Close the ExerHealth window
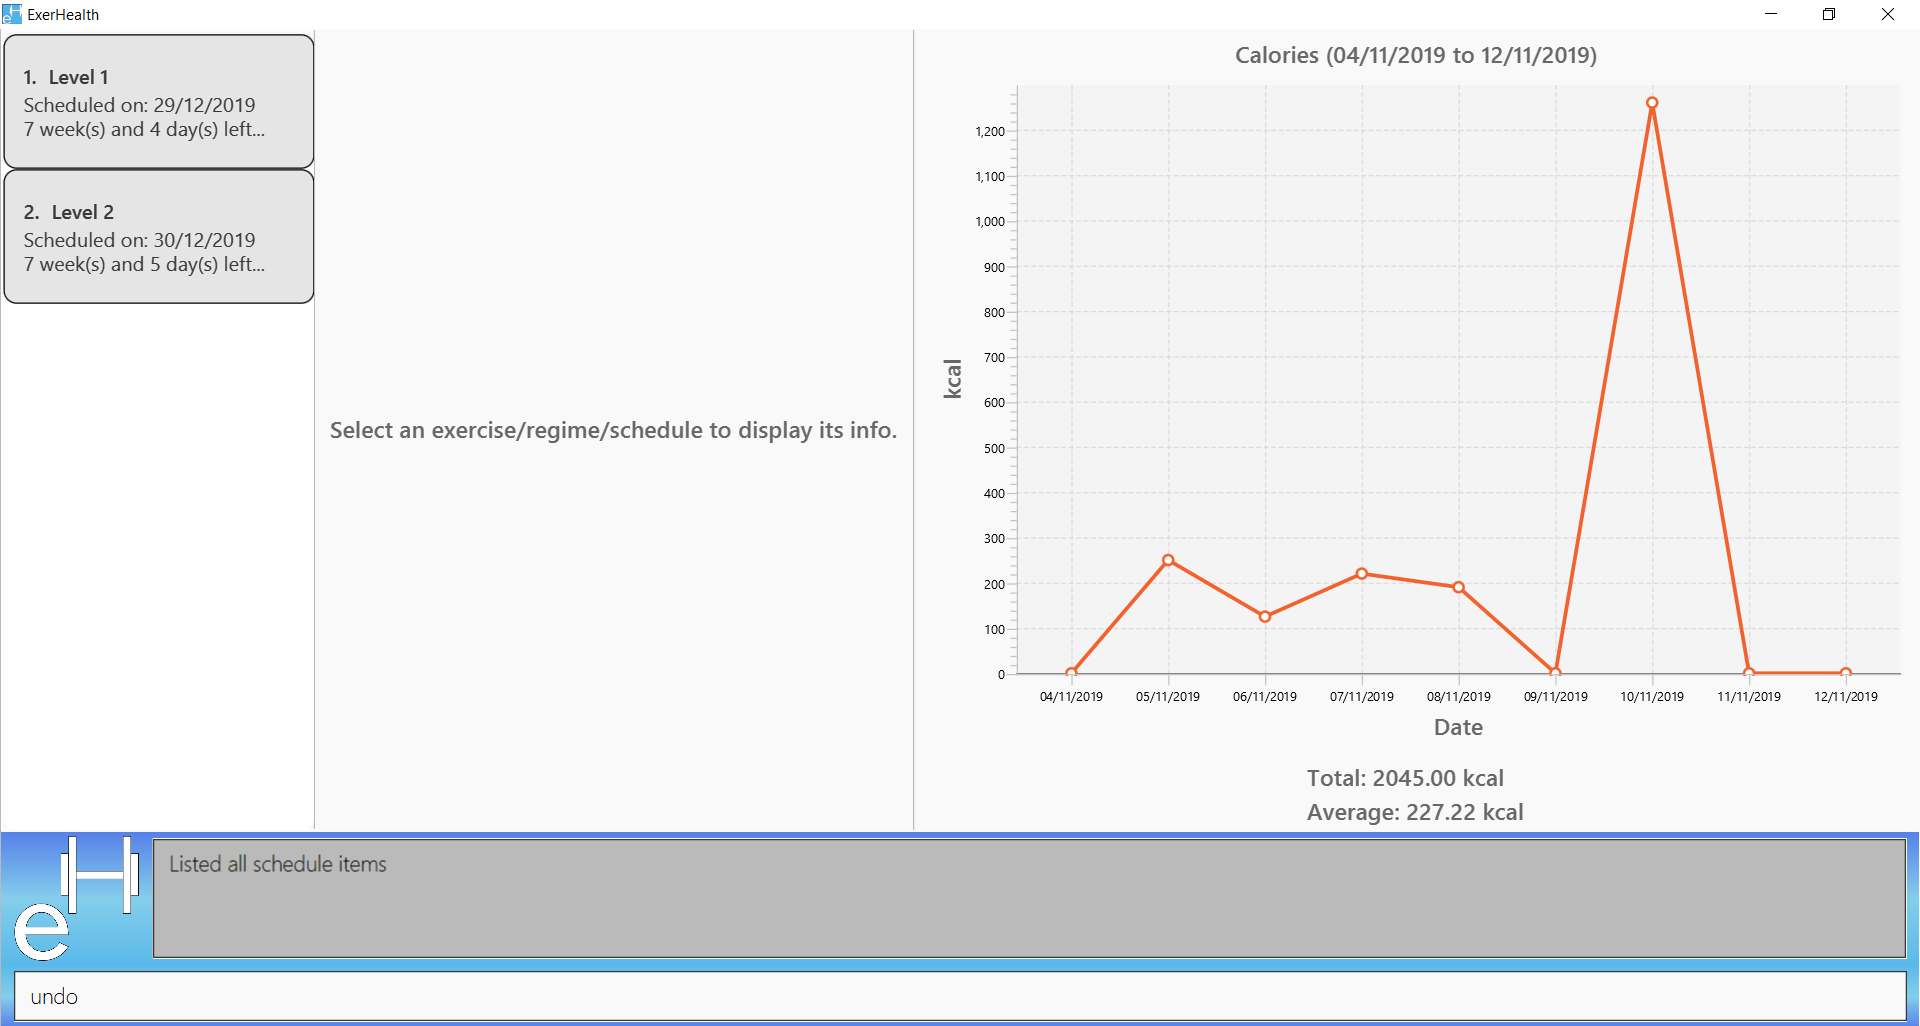This screenshot has height=1026, width=1920. click(1888, 14)
